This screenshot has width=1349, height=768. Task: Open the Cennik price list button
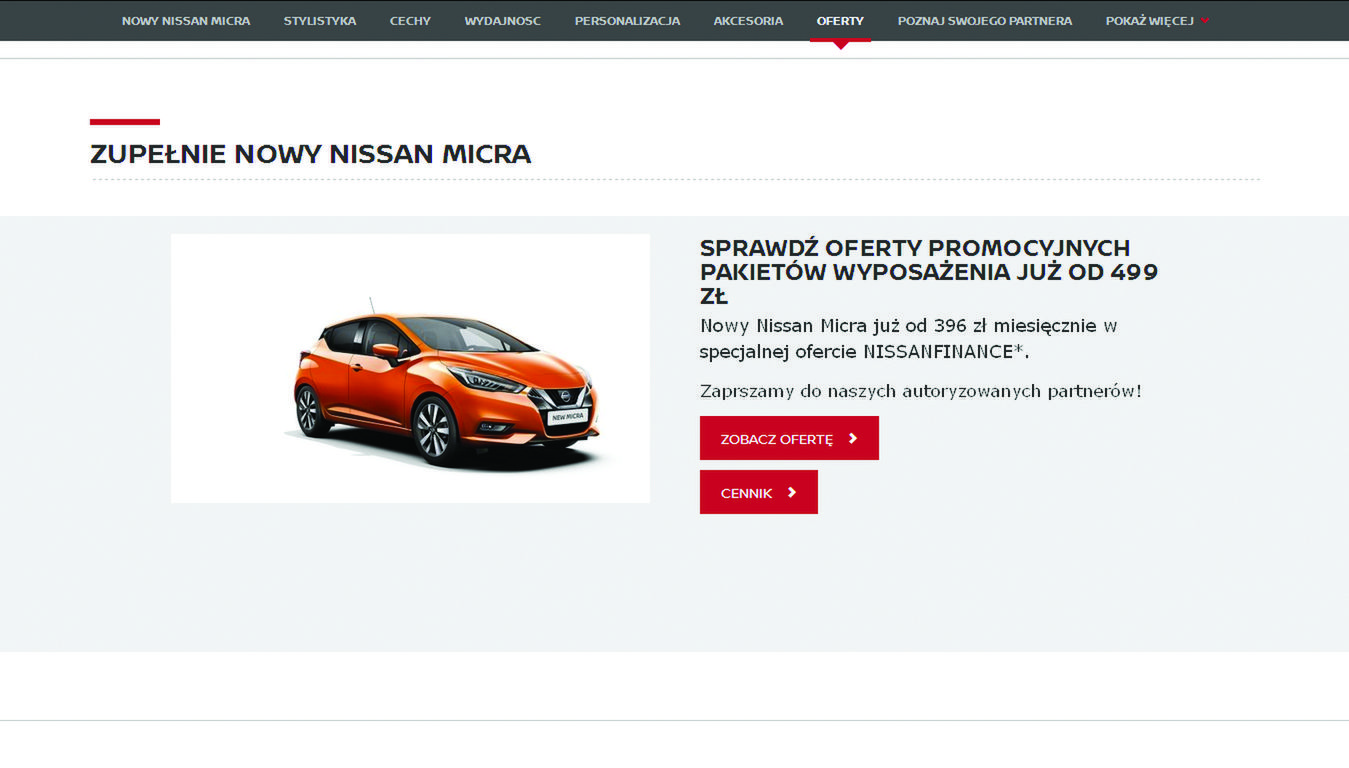(x=759, y=492)
